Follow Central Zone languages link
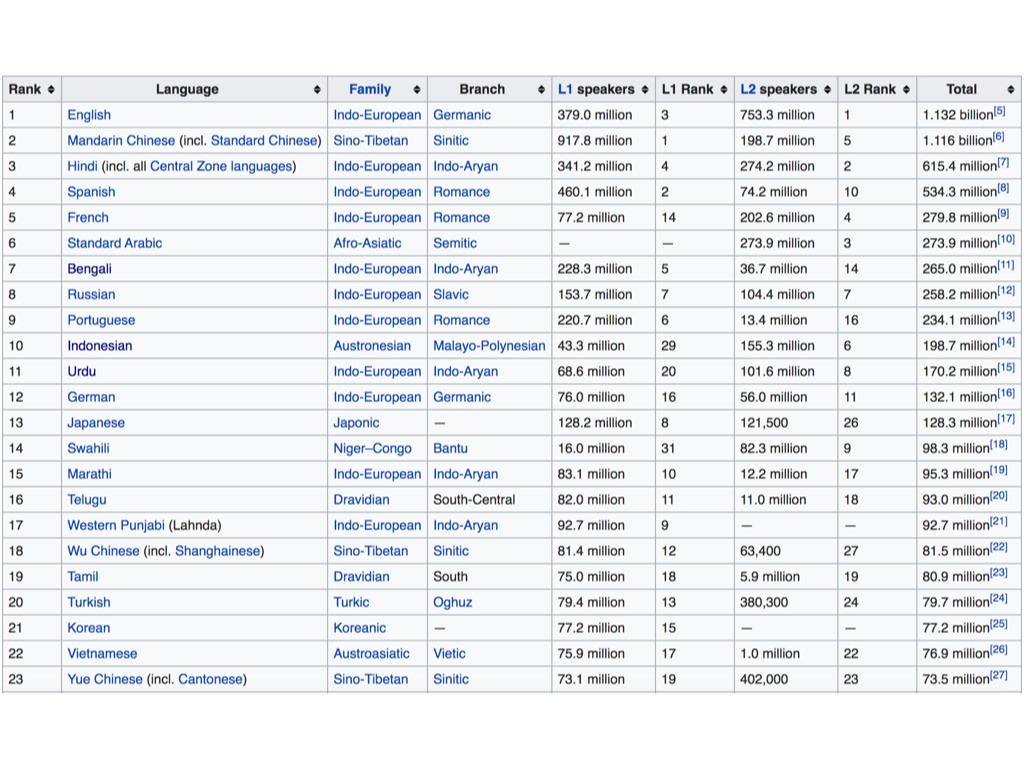This screenshot has height=768, width=1024. tap(221, 166)
